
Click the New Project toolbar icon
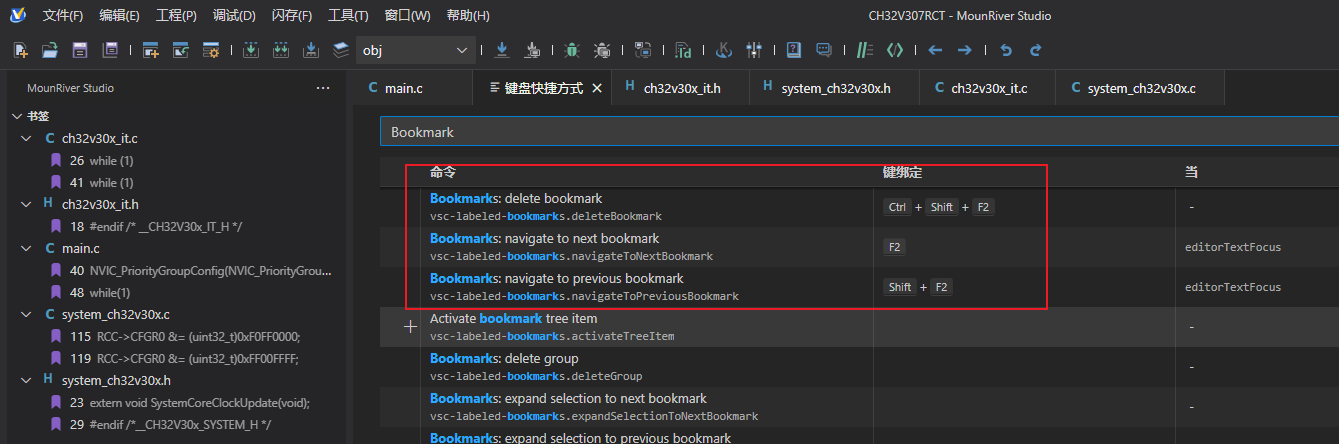point(151,50)
